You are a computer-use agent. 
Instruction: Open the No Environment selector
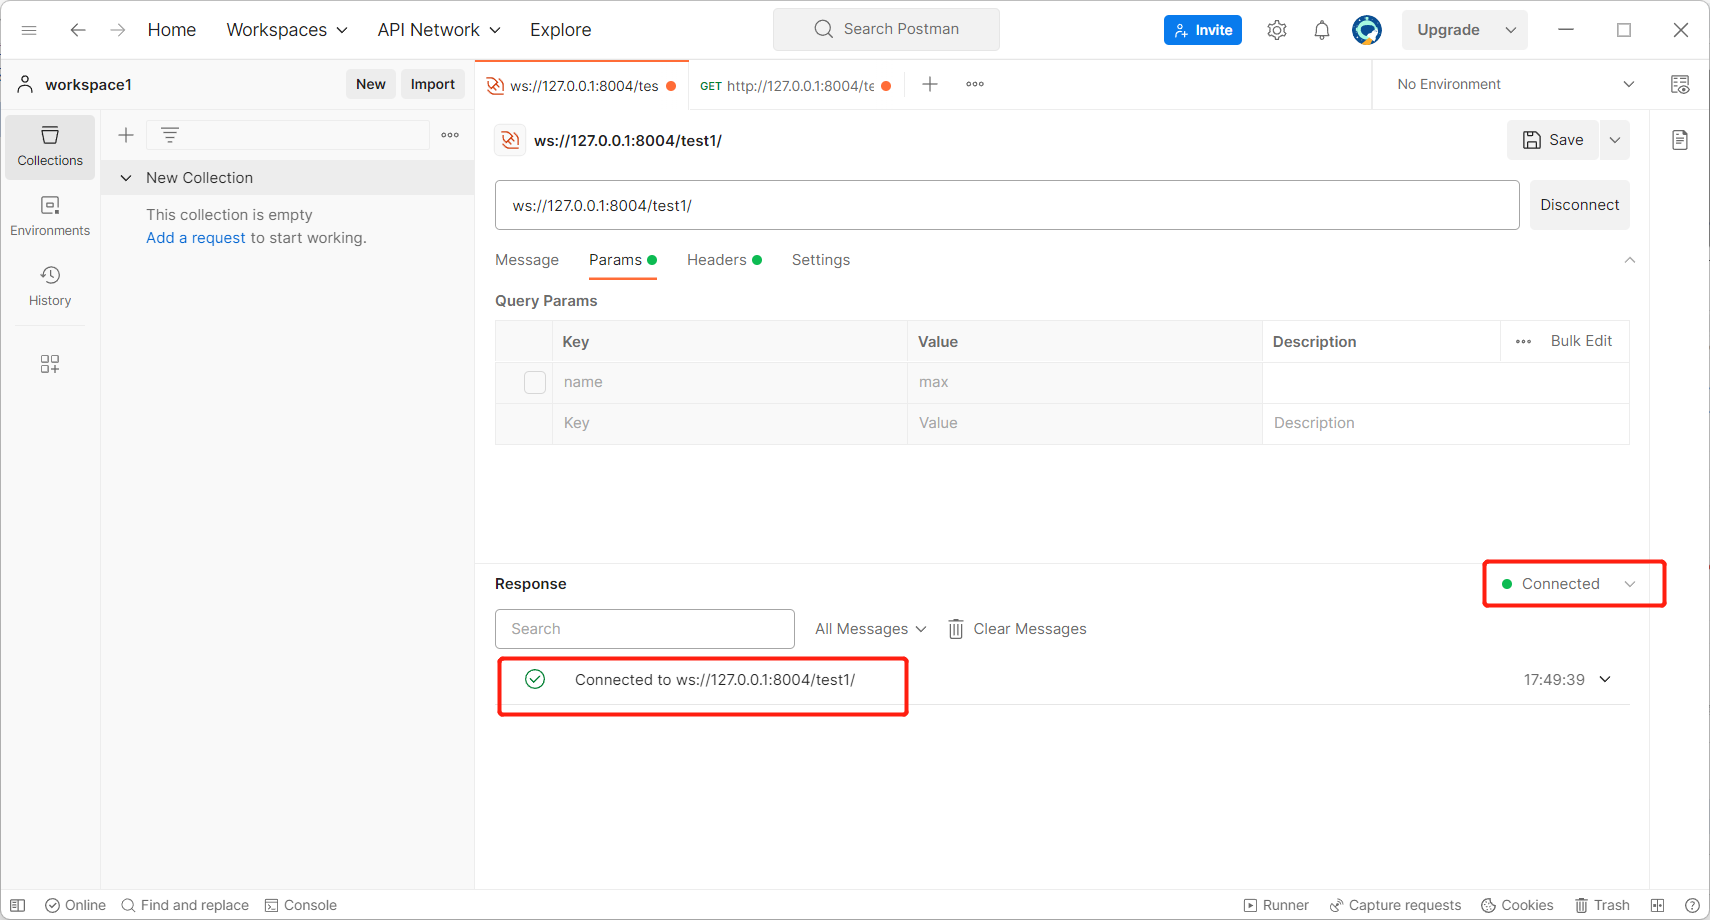tap(1516, 84)
